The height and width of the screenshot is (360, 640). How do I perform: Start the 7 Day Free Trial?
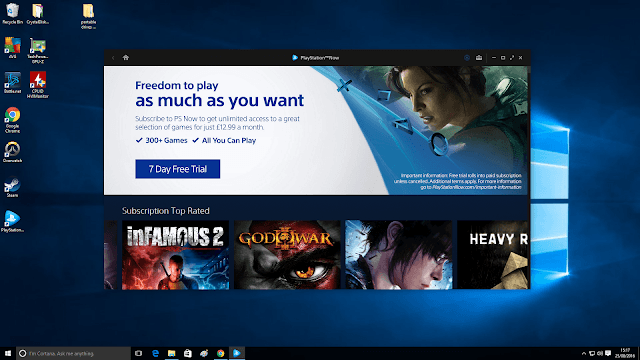click(x=178, y=169)
